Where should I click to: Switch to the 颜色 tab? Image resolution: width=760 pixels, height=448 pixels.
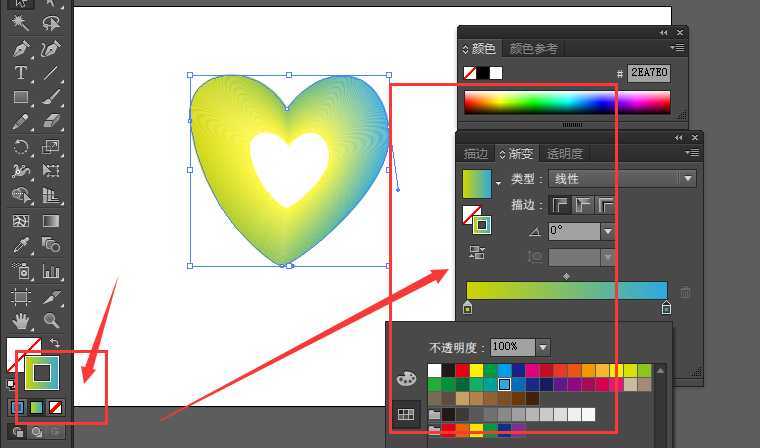[480, 48]
